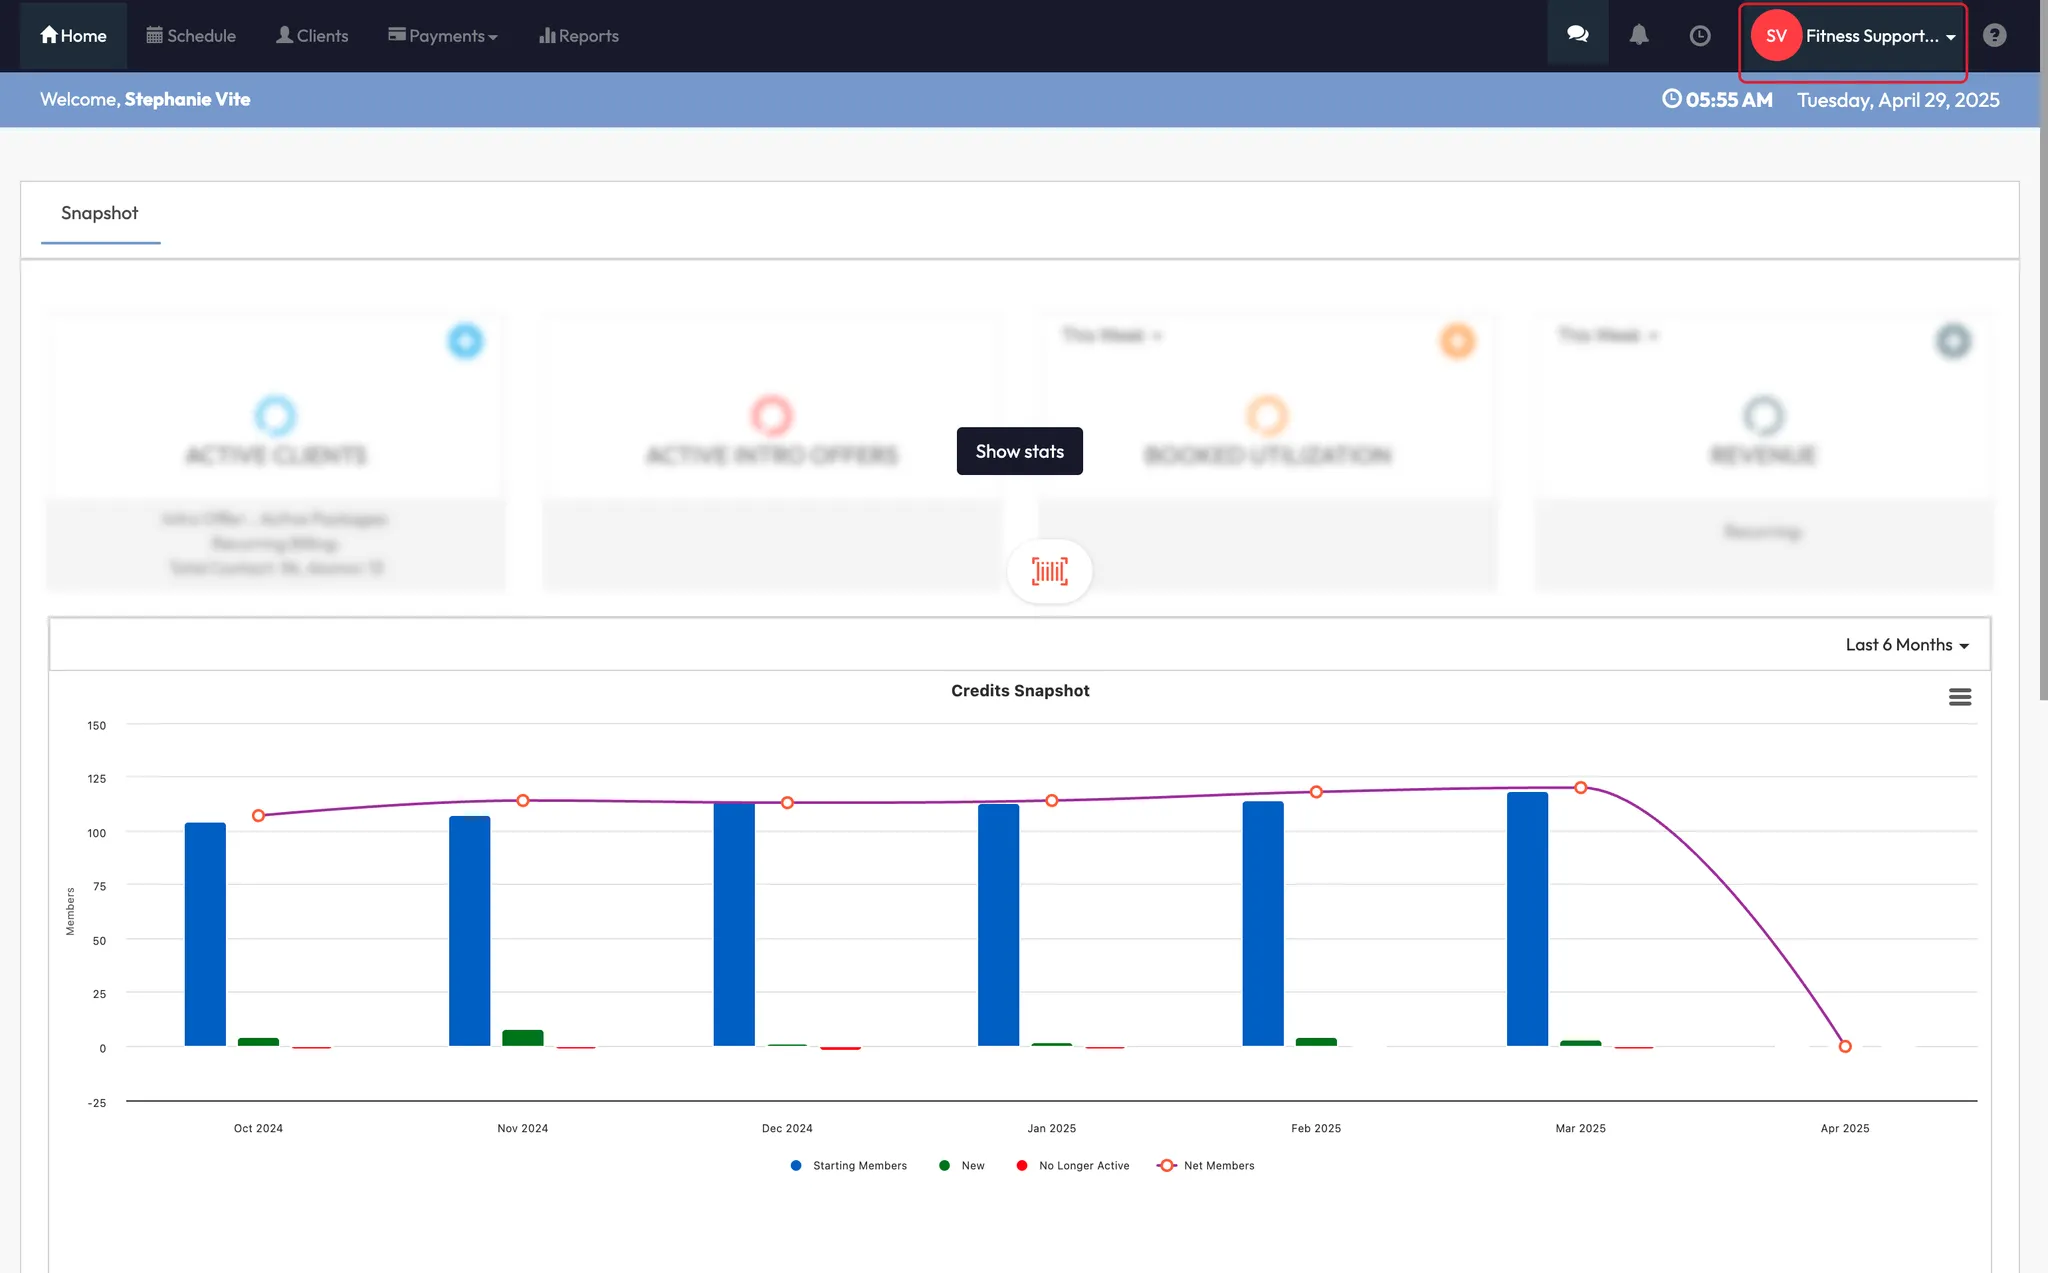The image size is (2048, 1273).
Task: Select the Snapshot tab
Action: point(99,213)
